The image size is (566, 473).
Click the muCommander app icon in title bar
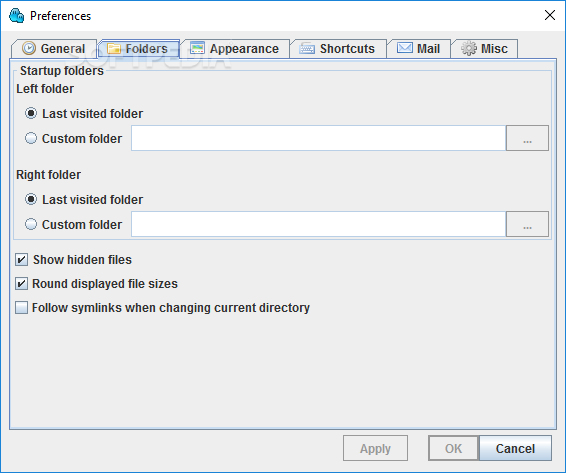coord(16,16)
